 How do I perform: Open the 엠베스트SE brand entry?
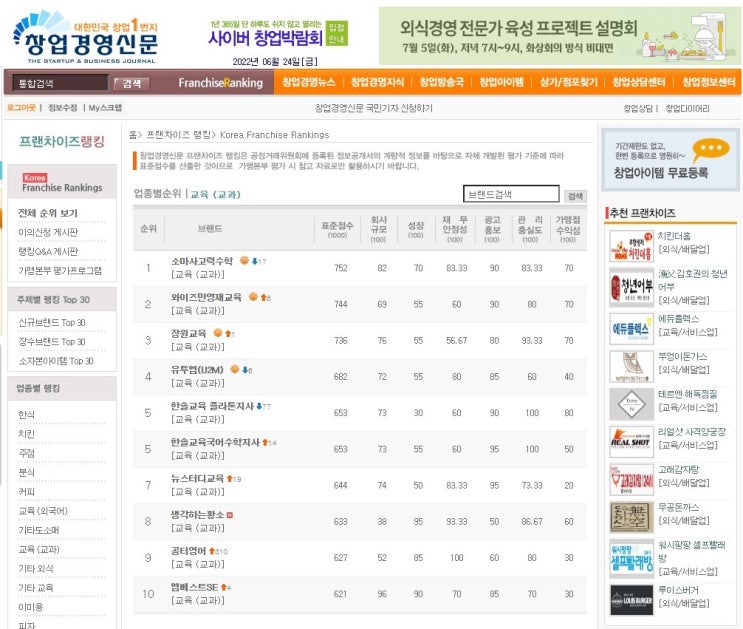(x=194, y=587)
